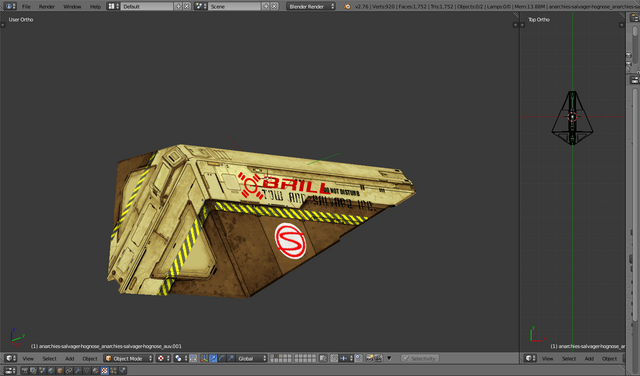Viewport: 640px width, 376px height.
Task: Open Top Ortho viewport Object menu
Action: [x=609, y=359]
